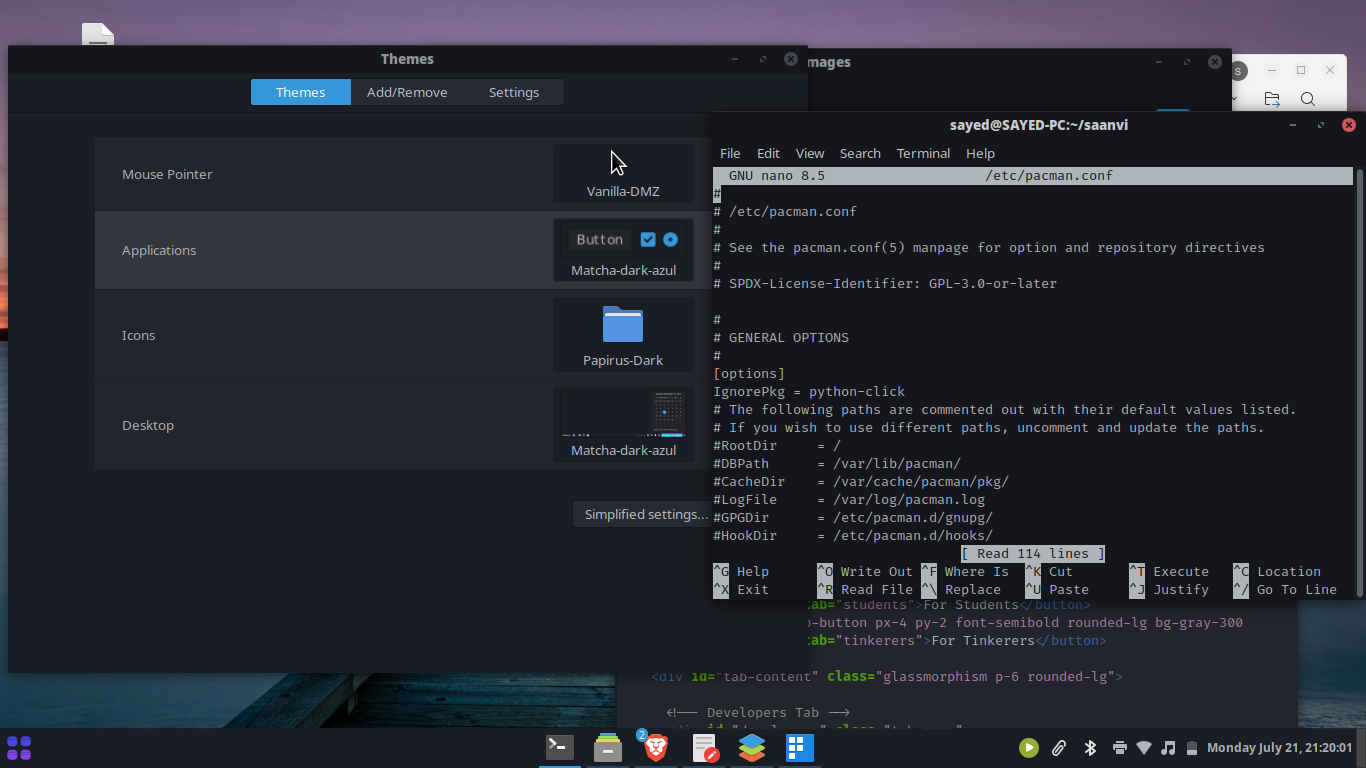Click the Icons row label in Themes
Image resolution: width=1366 pixels, height=768 pixels.
pyautogui.click(x=138, y=335)
